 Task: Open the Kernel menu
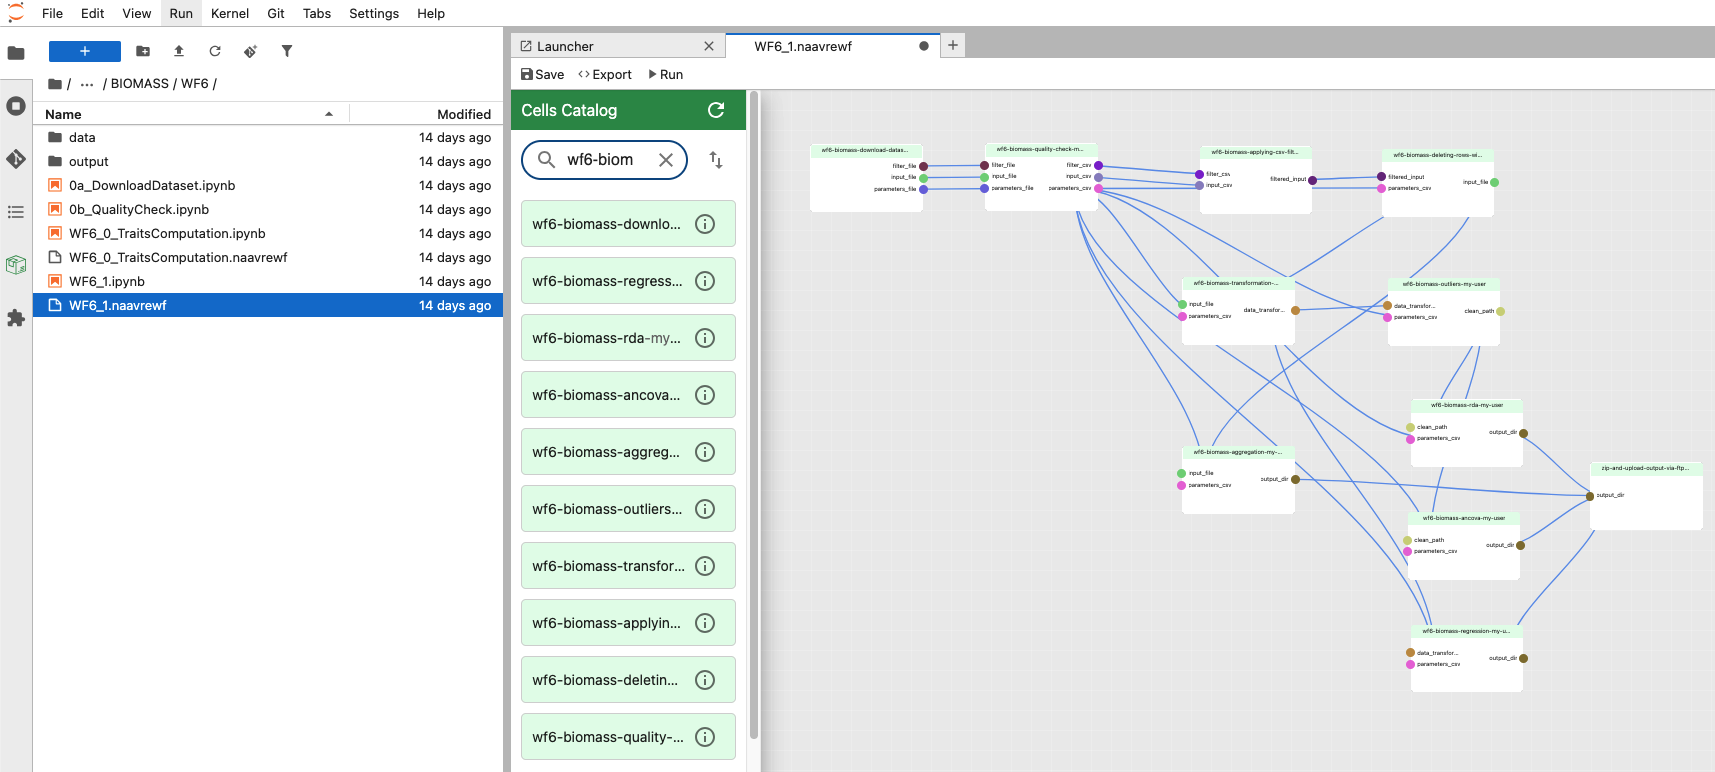point(229,13)
